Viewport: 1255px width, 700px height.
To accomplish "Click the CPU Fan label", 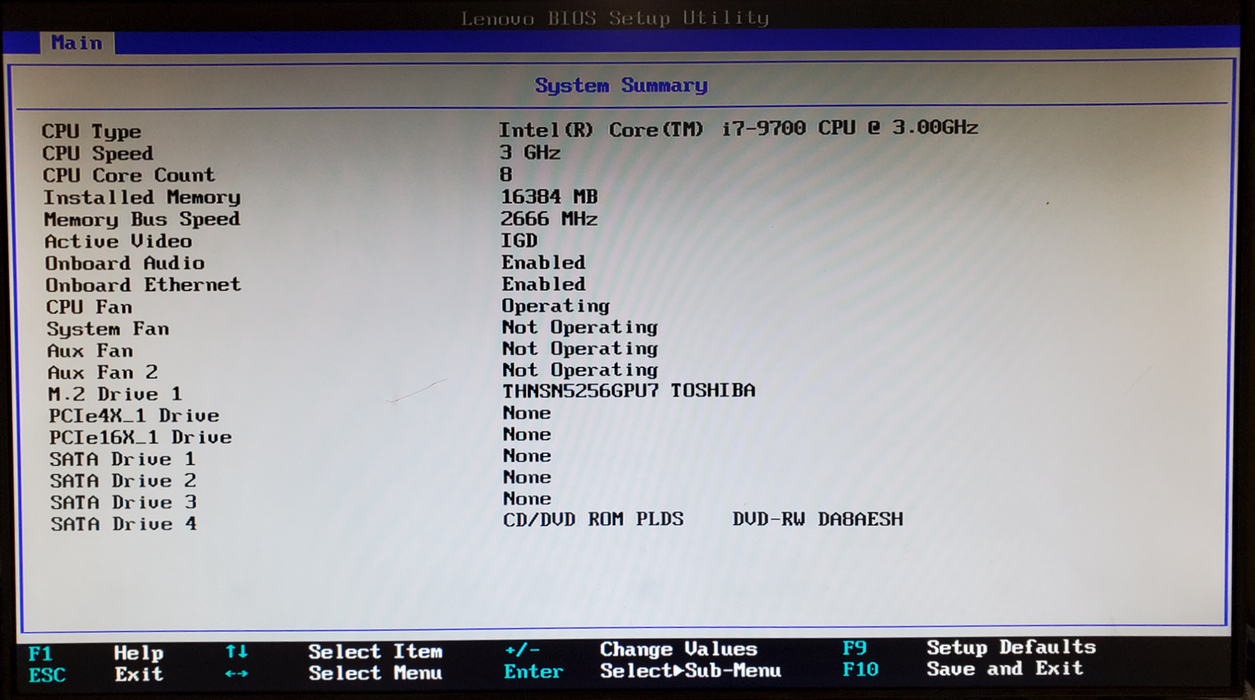I will click(89, 307).
